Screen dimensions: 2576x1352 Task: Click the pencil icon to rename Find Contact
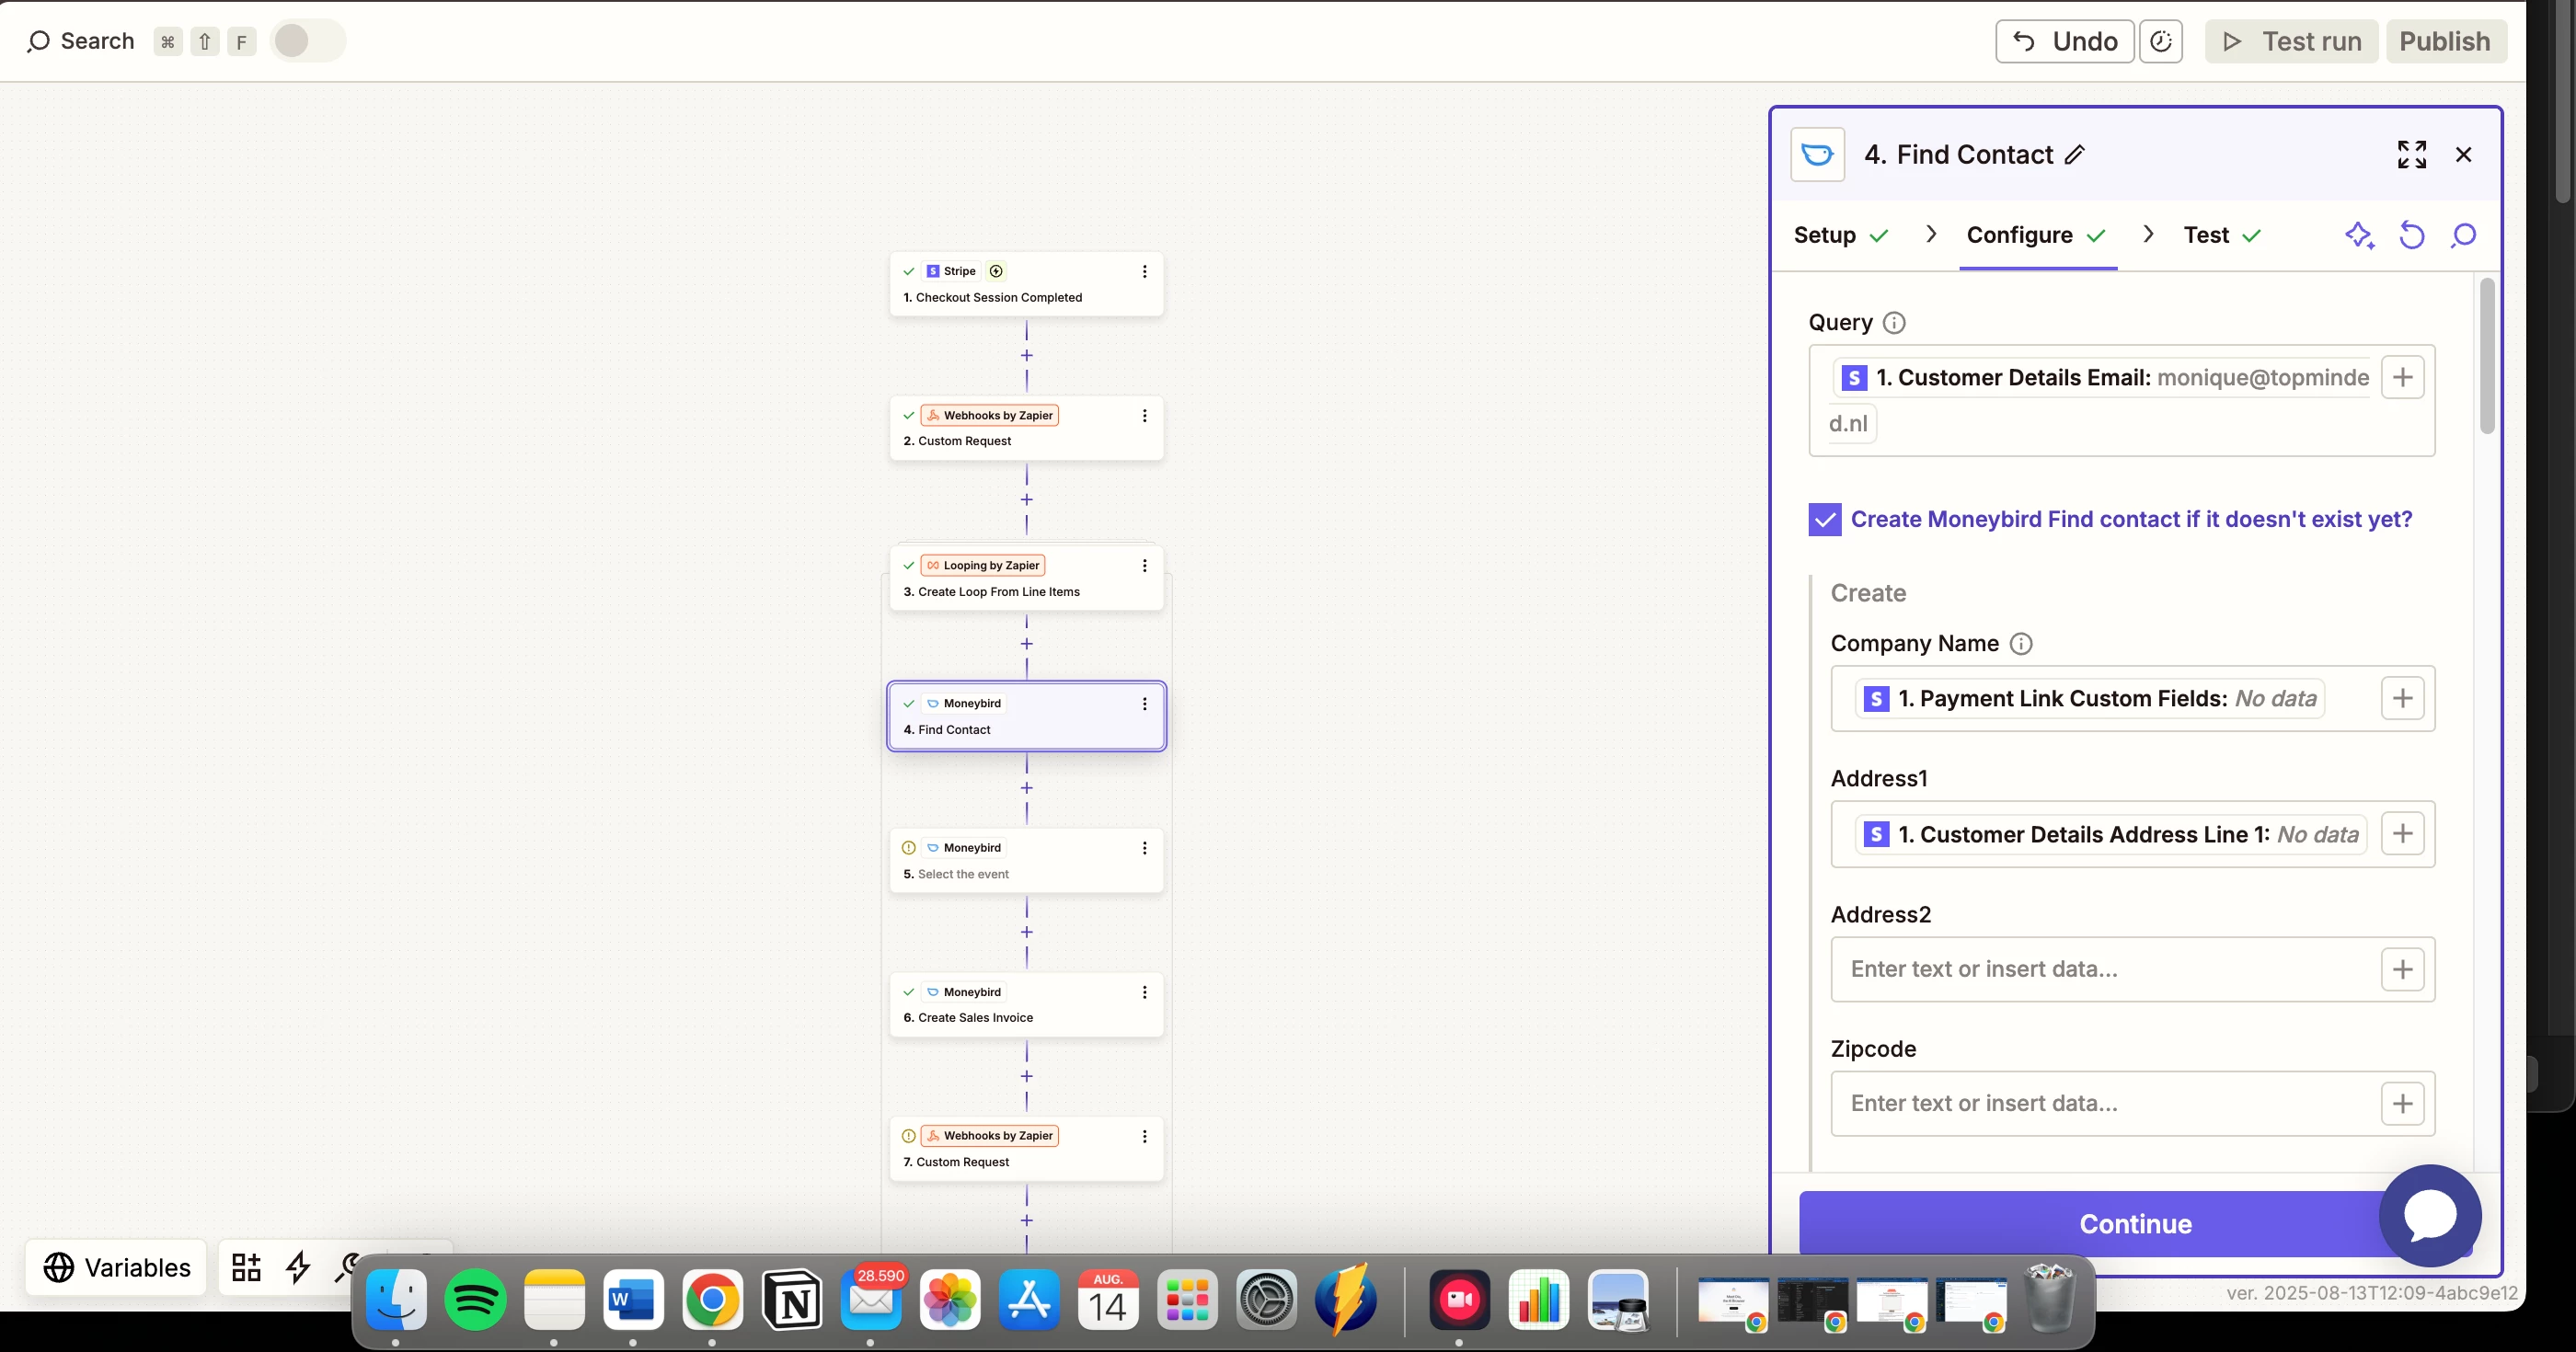click(2075, 154)
